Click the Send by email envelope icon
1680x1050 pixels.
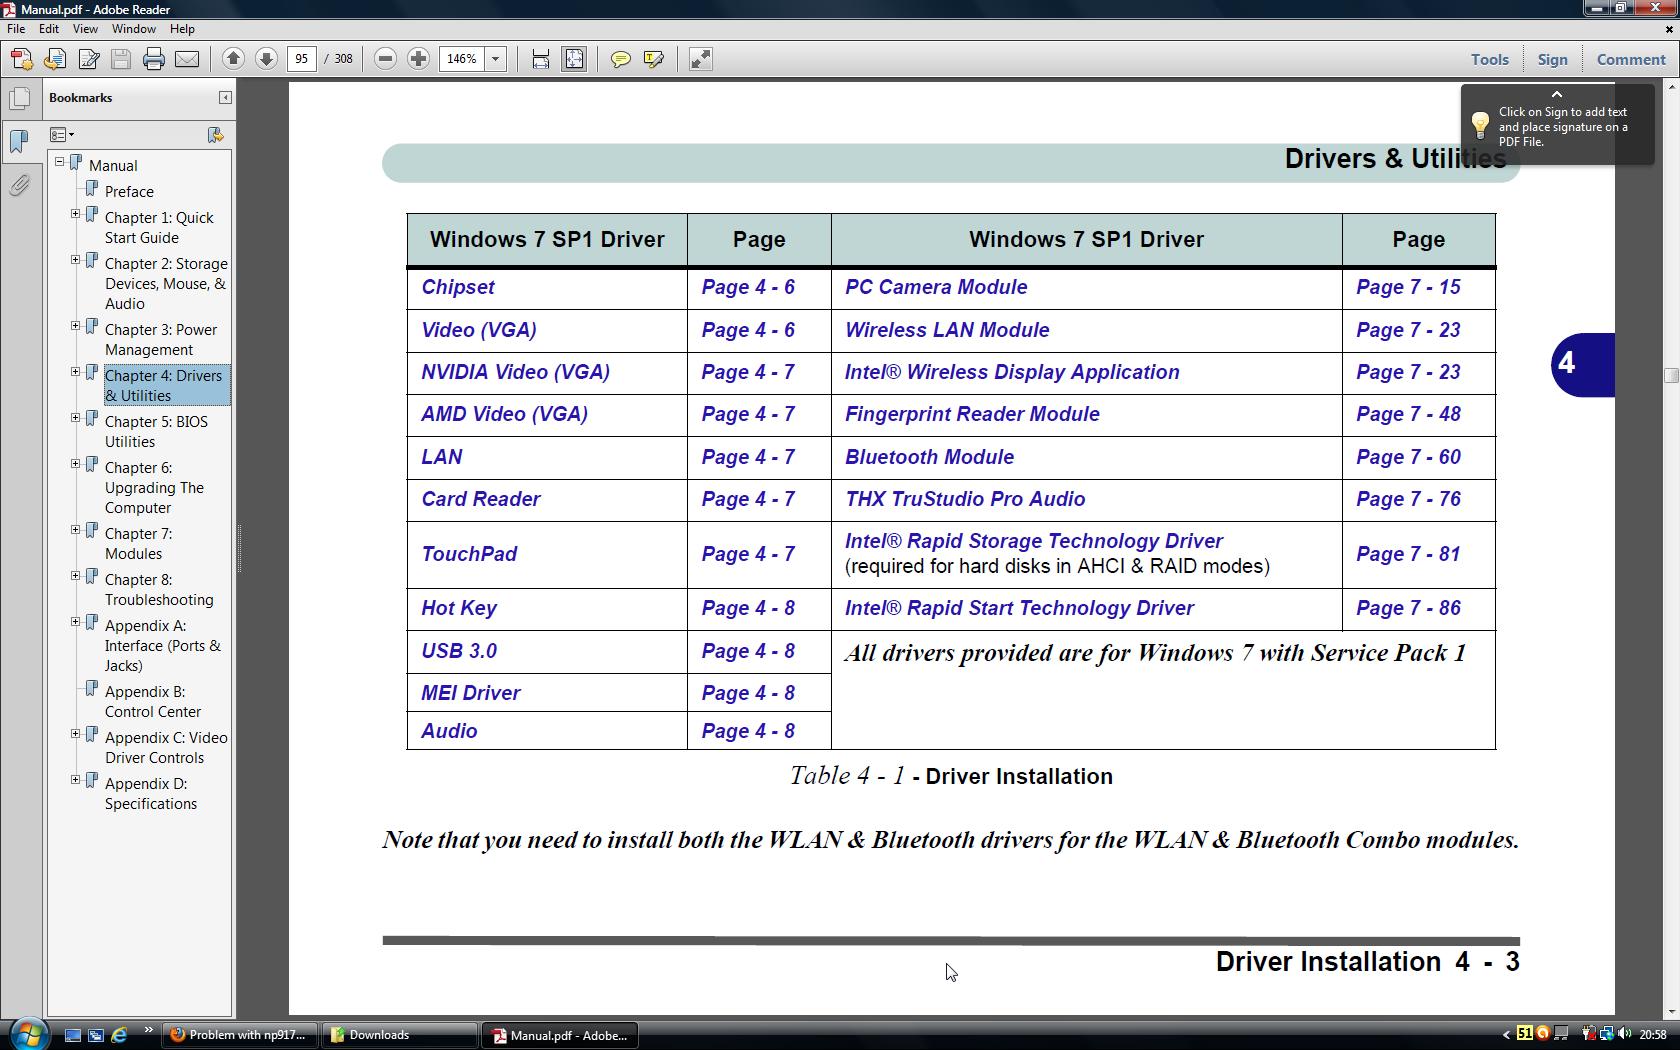187,59
